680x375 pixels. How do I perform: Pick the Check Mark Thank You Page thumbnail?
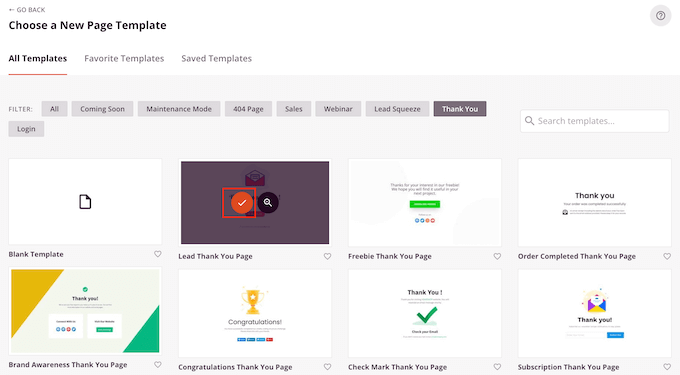425,313
